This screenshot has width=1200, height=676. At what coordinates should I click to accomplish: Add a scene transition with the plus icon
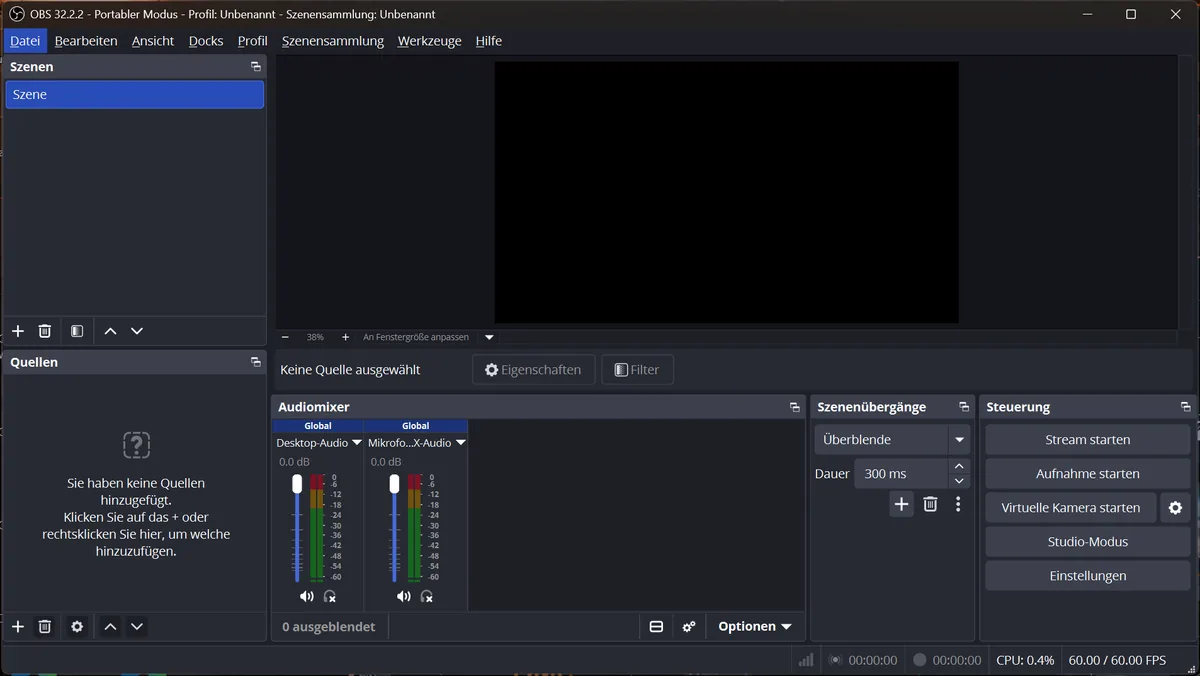pyautogui.click(x=901, y=504)
